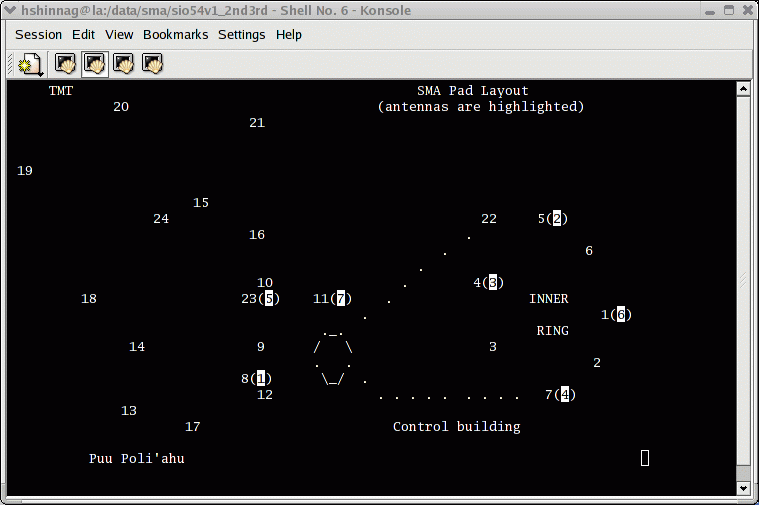Screen dimensions: 759x505
Task: Minimize the Konsole window
Action: 710,11
